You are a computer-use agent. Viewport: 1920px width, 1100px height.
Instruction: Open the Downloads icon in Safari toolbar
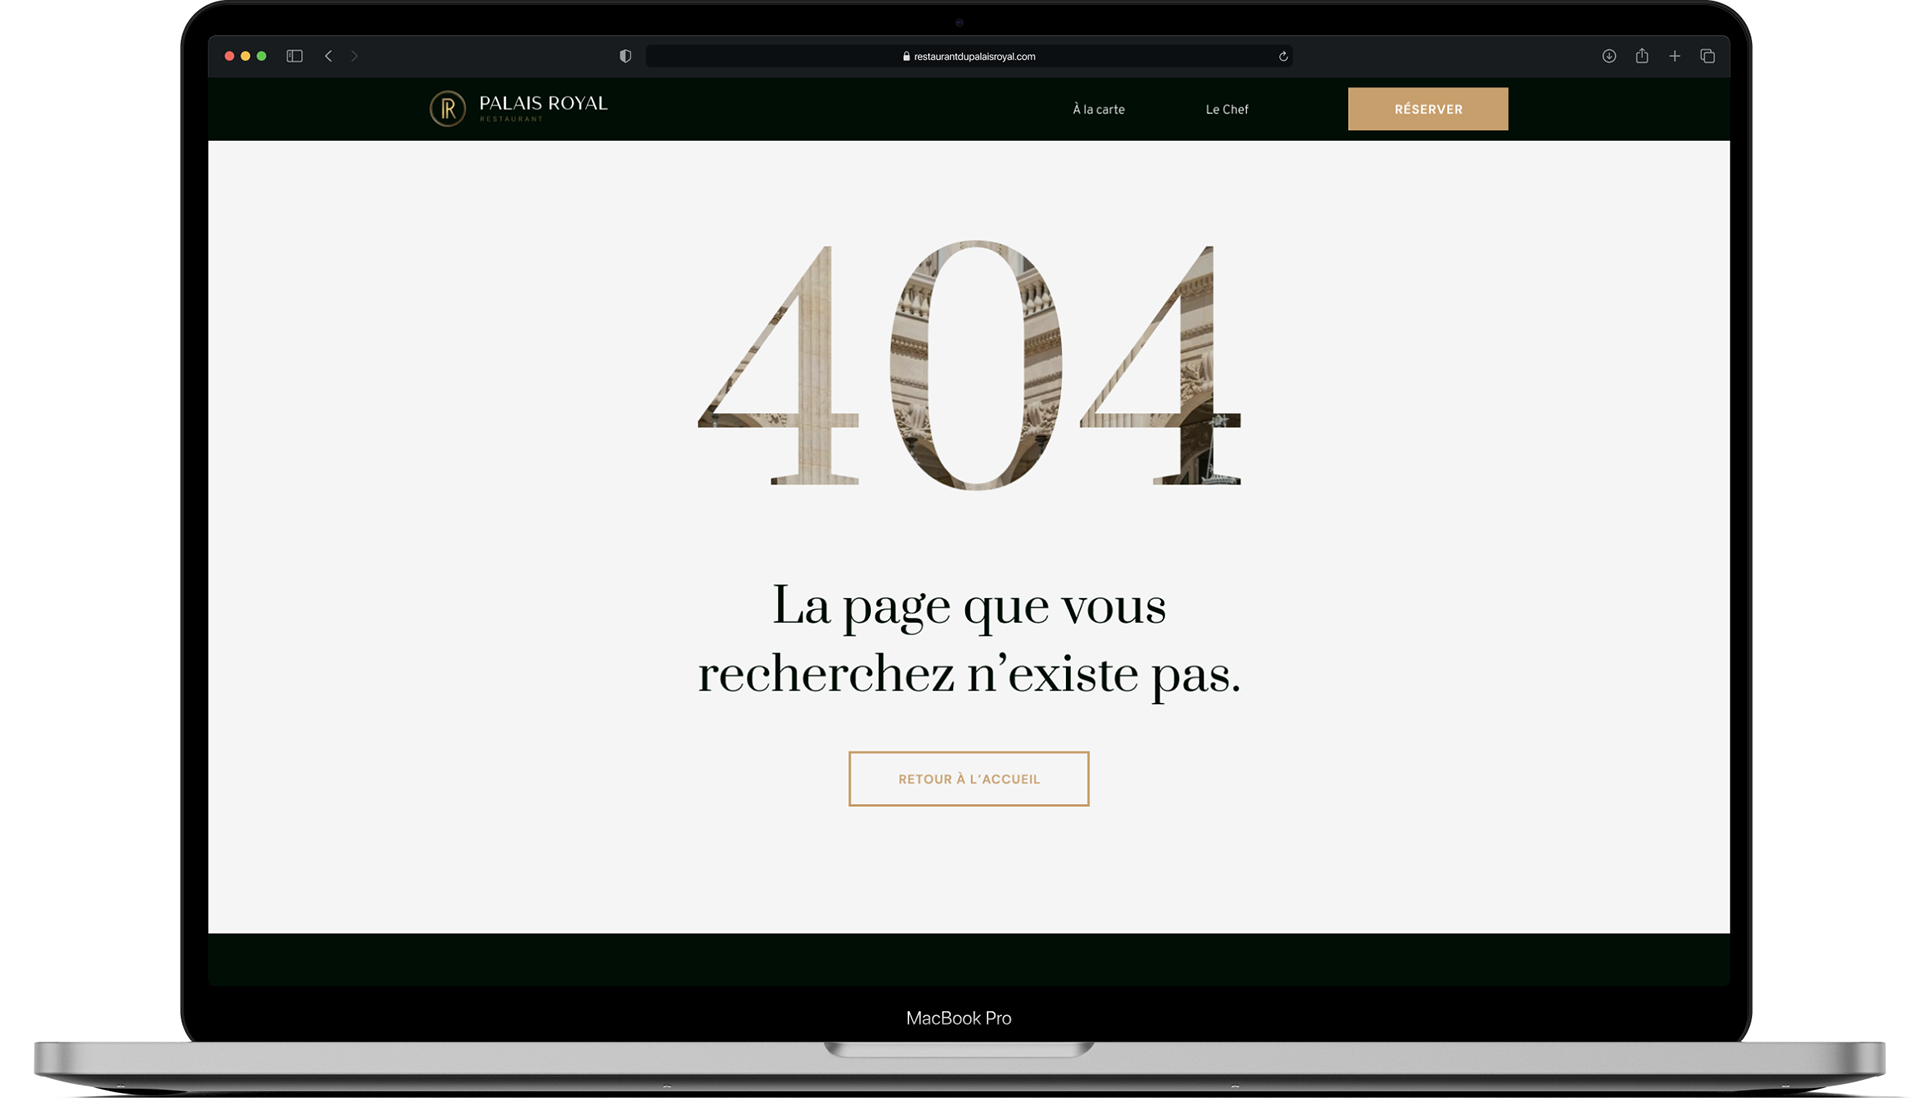1609,56
